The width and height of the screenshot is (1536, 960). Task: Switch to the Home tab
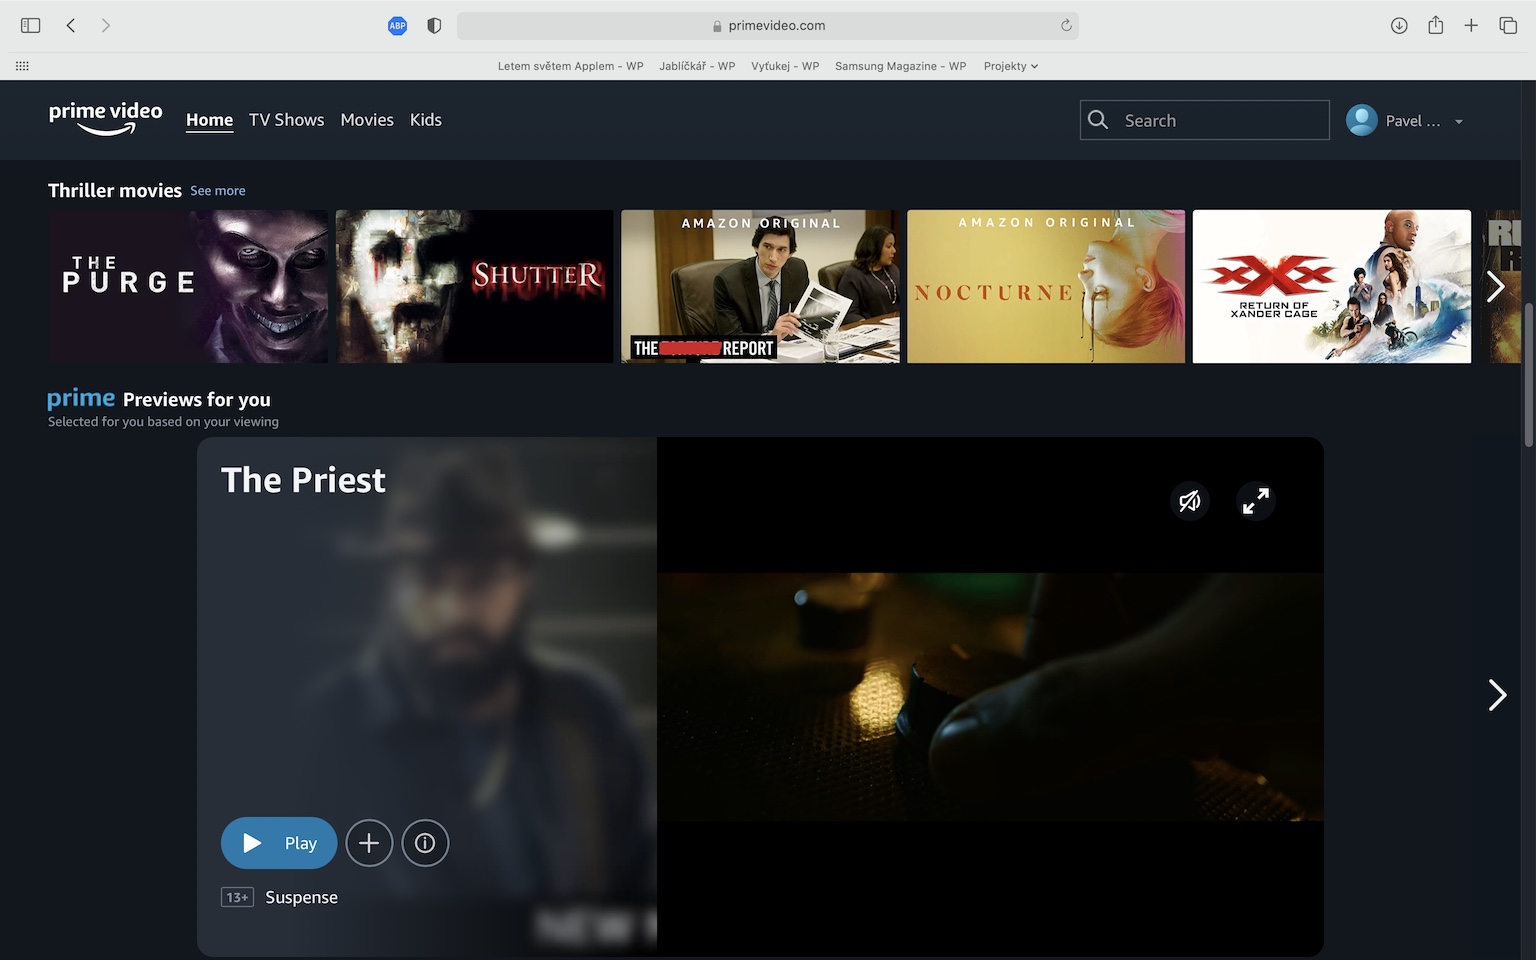click(x=209, y=120)
